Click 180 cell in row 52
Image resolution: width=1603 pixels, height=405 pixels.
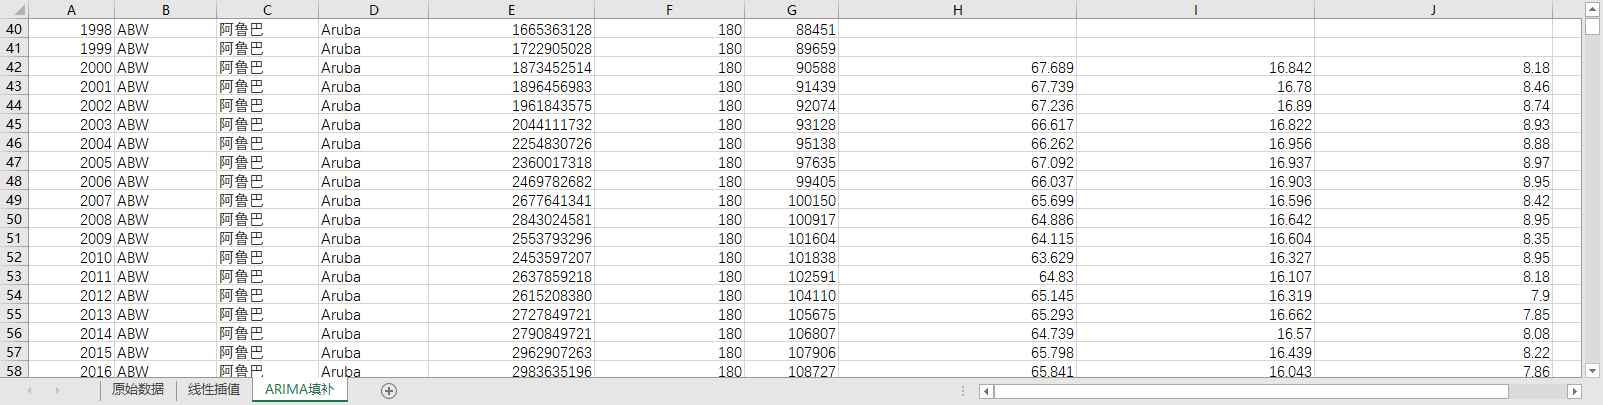click(669, 257)
